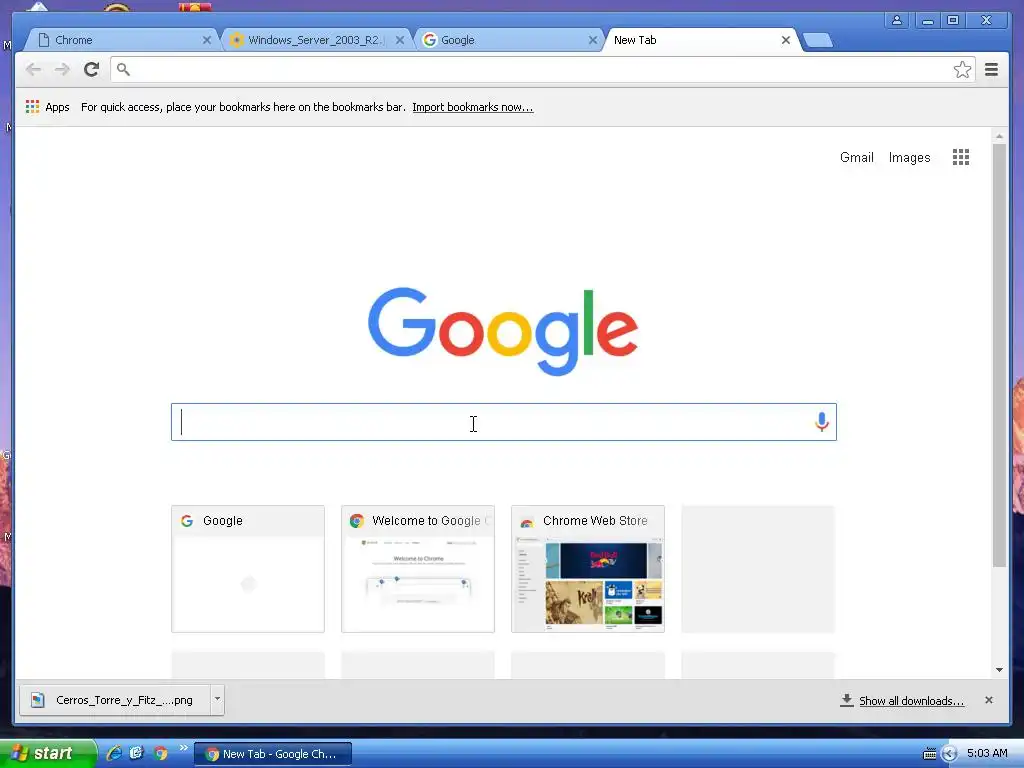Click the vertical scrollbar thumb
The image size is (1024, 768).
pos(999,356)
